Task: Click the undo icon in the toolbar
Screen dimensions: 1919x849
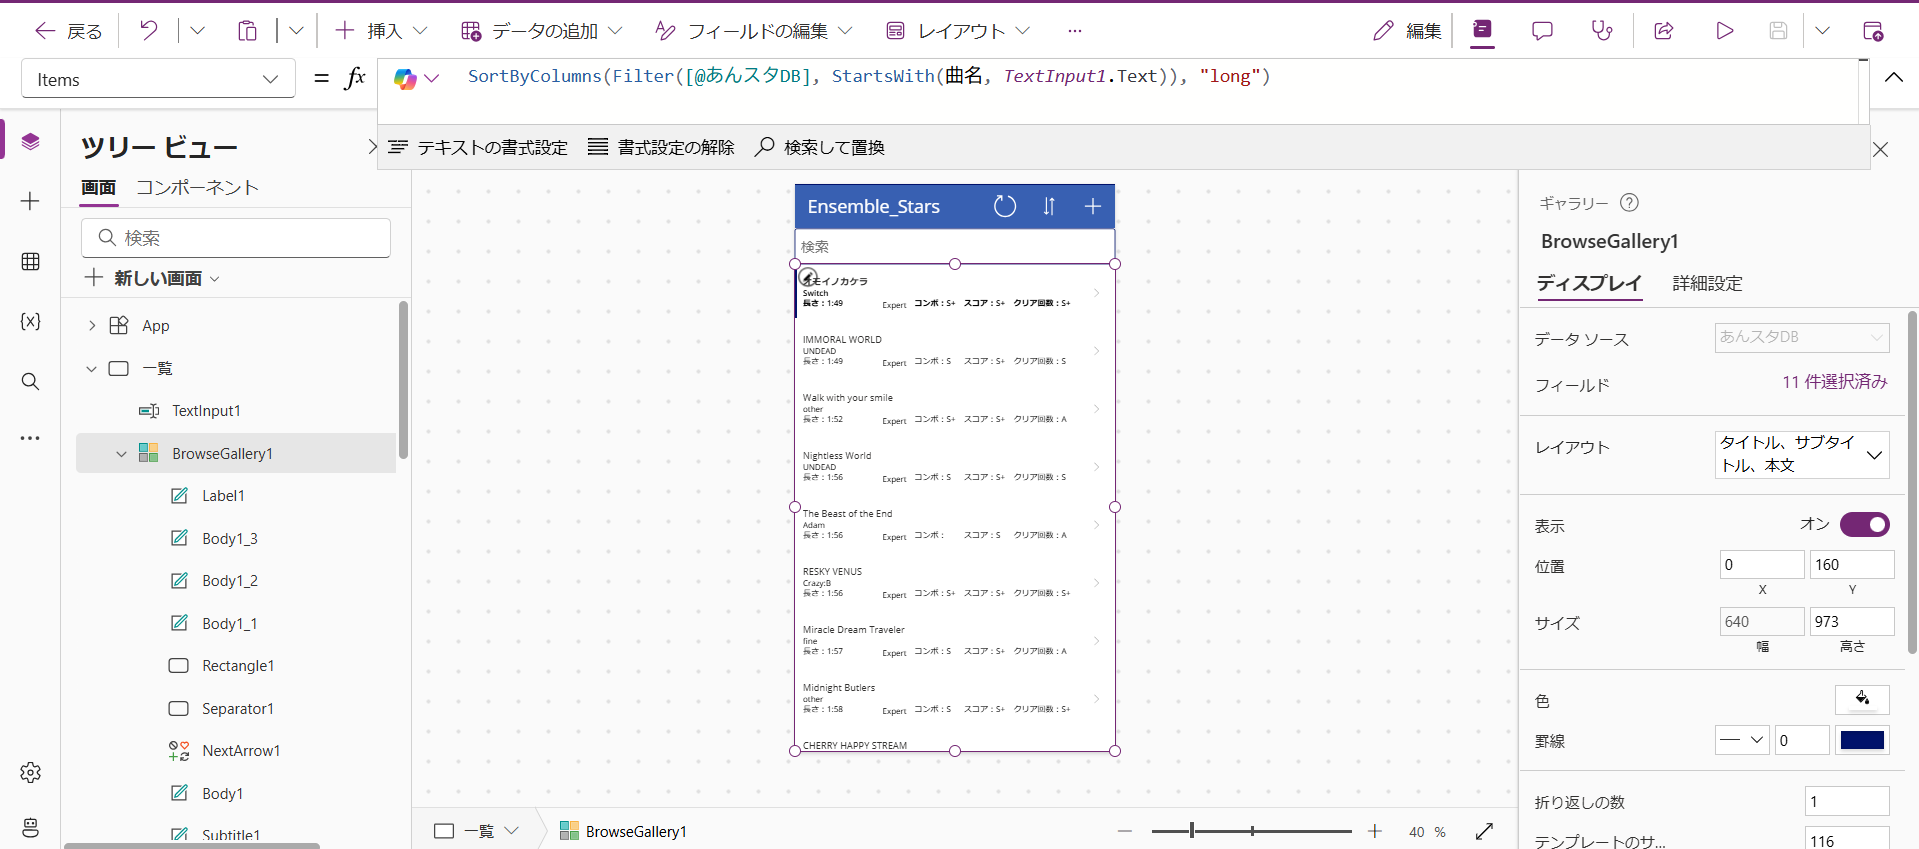Action: 148,31
